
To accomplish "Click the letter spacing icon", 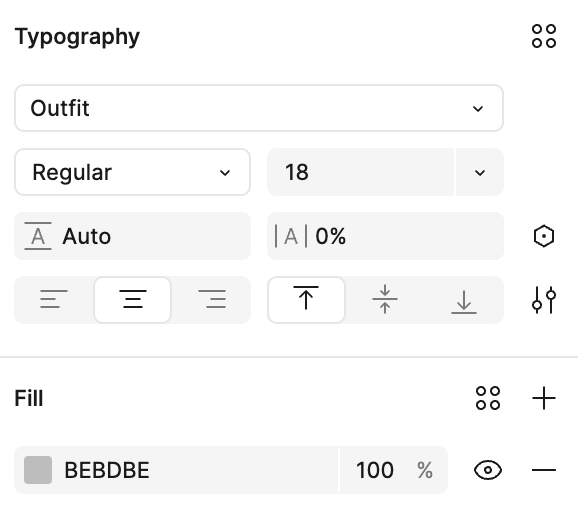I will coord(291,236).
